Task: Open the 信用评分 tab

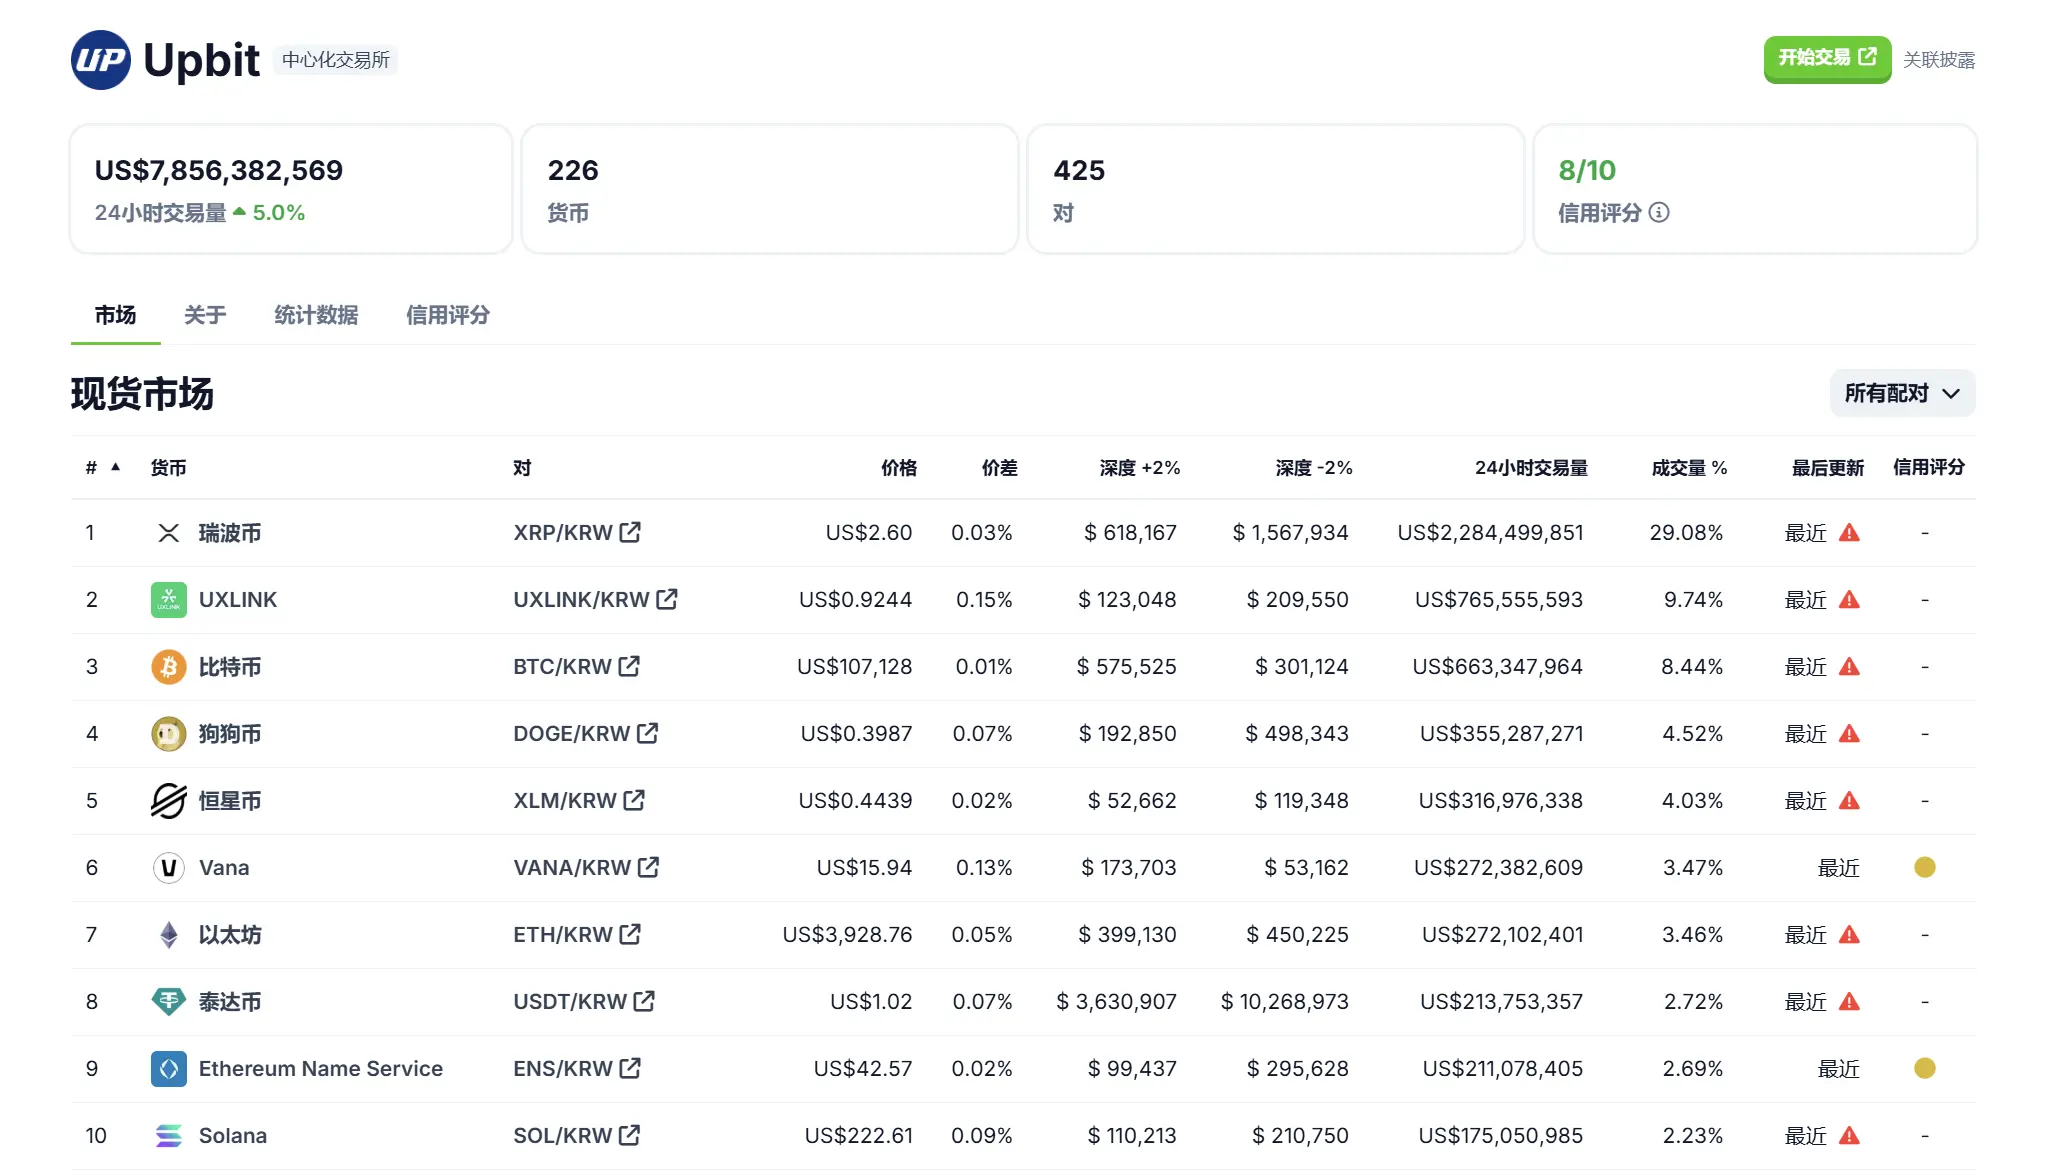Action: tap(447, 315)
